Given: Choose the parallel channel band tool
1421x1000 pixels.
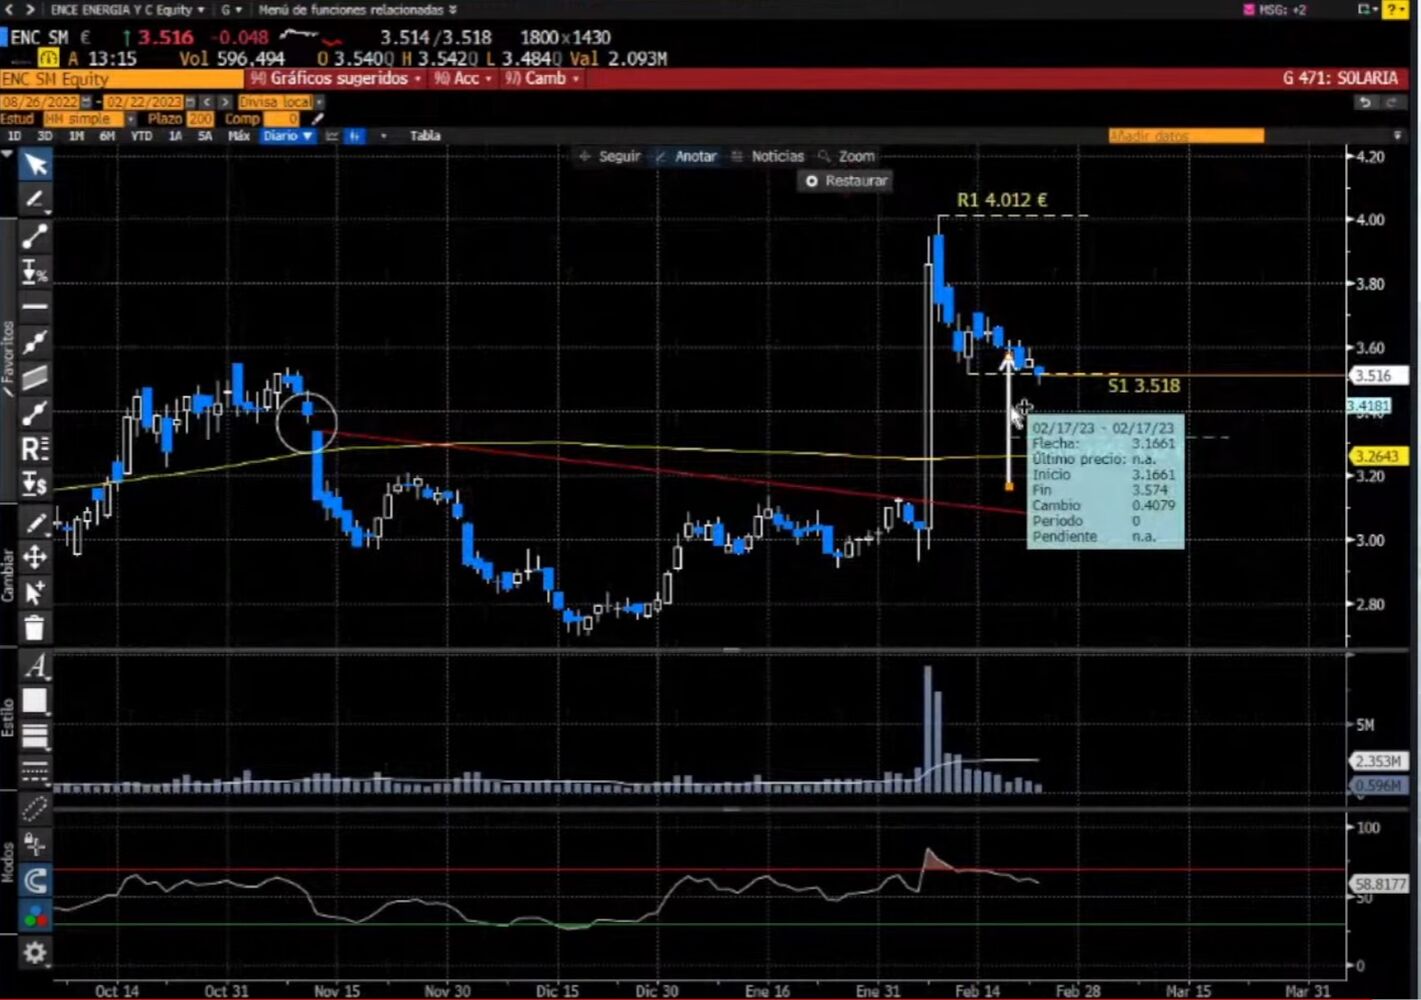Looking at the screenshot, I should click(35, 377).
